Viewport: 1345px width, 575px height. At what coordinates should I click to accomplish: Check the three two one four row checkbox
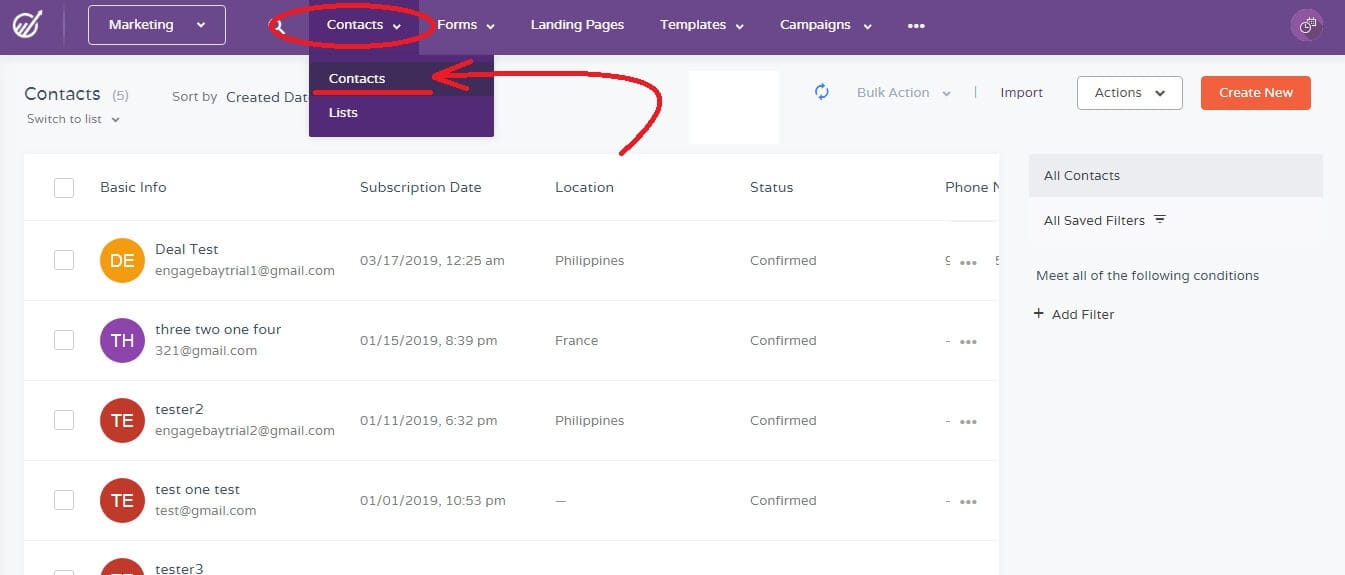tap(64, 340)
